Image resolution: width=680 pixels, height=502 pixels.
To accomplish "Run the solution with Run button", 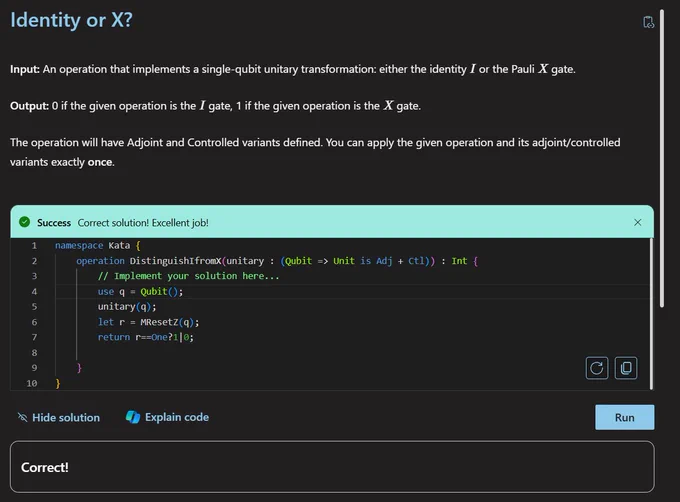I will [624, 417].
